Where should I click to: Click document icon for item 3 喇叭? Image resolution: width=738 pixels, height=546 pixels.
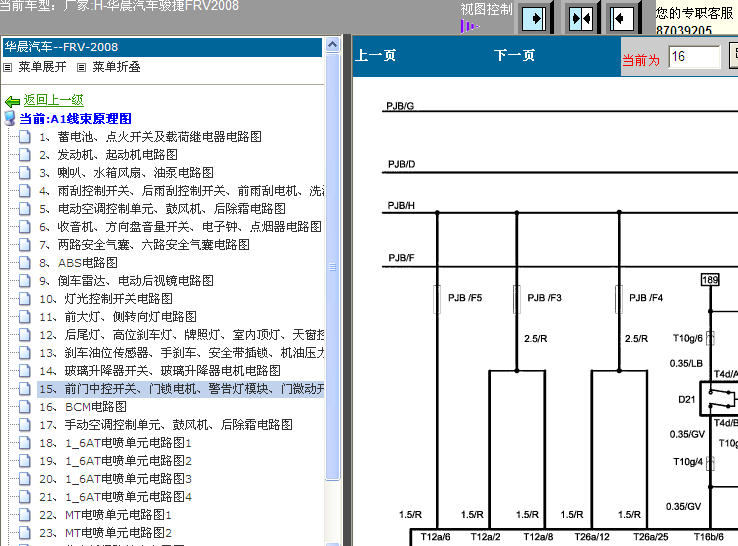(x=24, y=173)
